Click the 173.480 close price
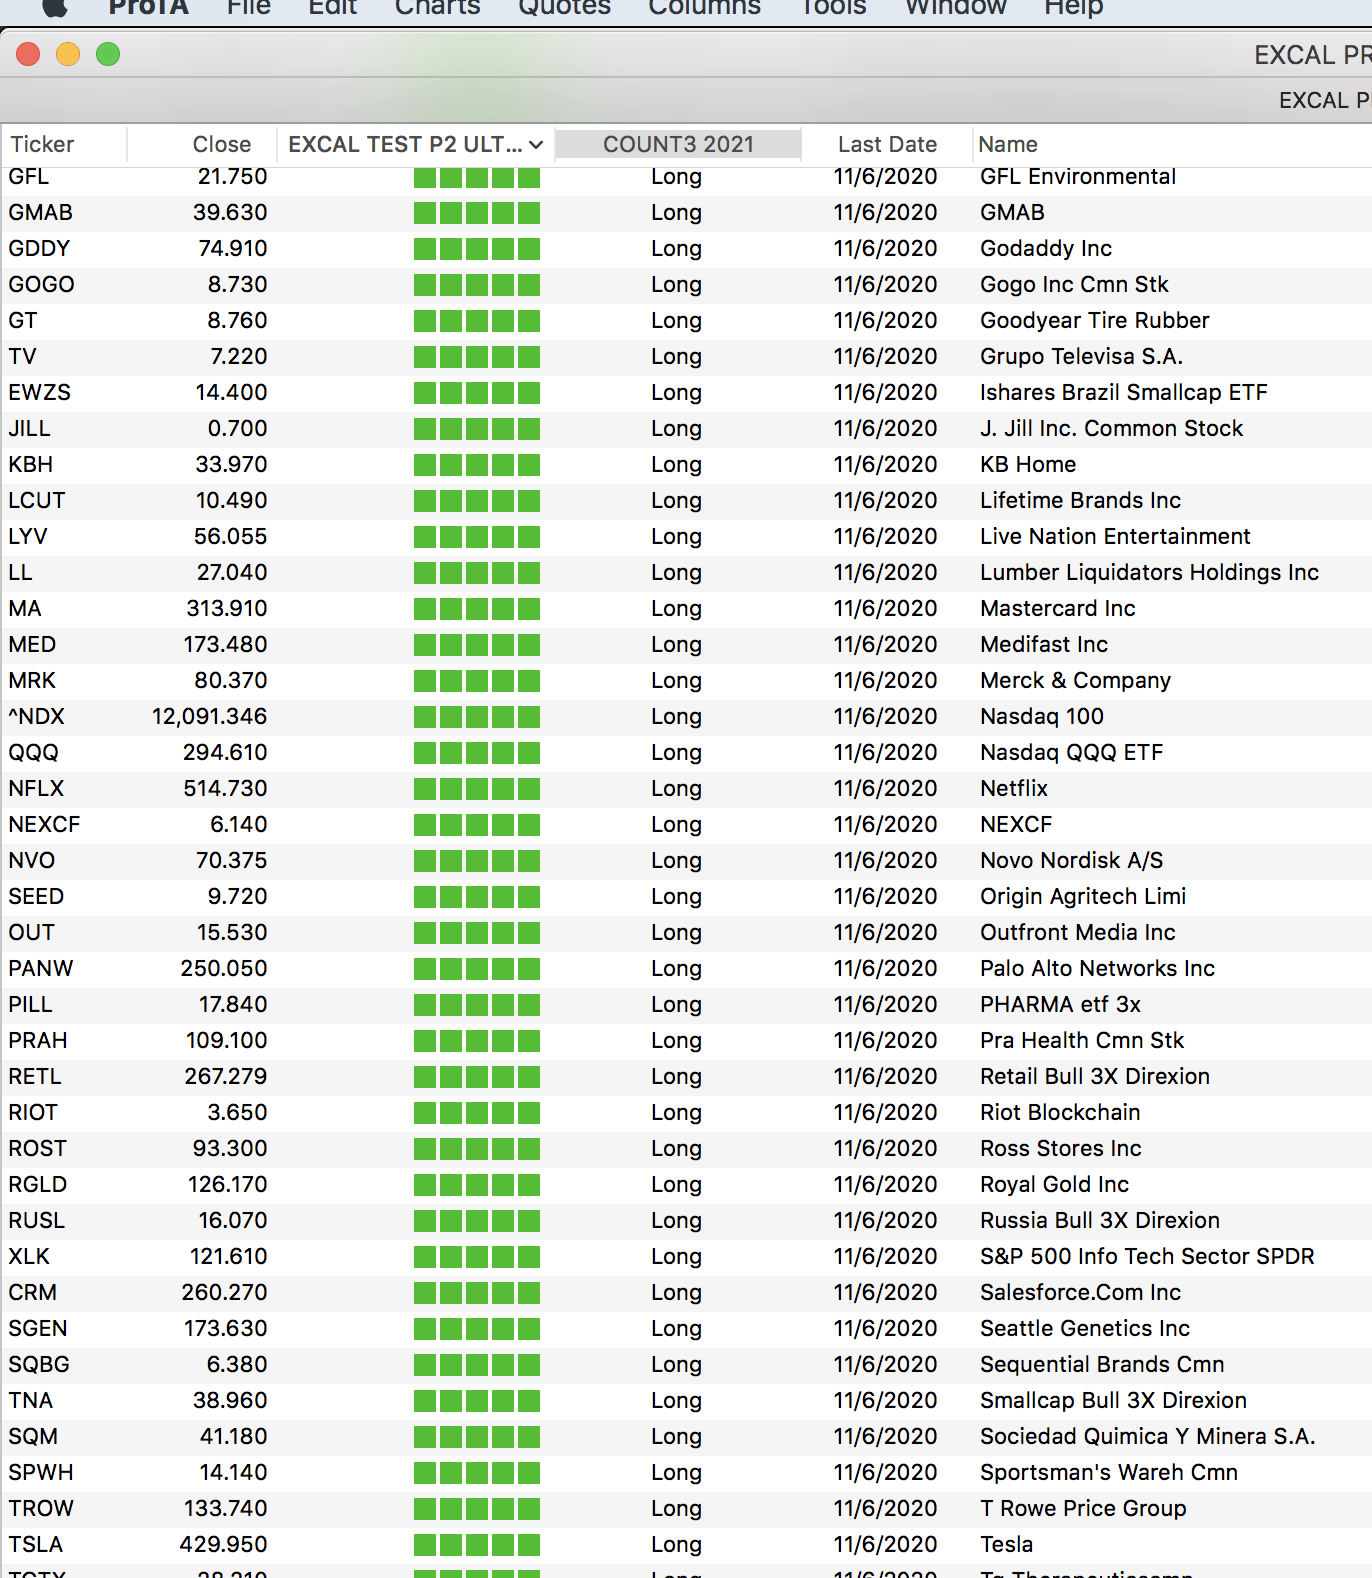Viewport: 1372px width, 1578px height. [x=225, y=645]
